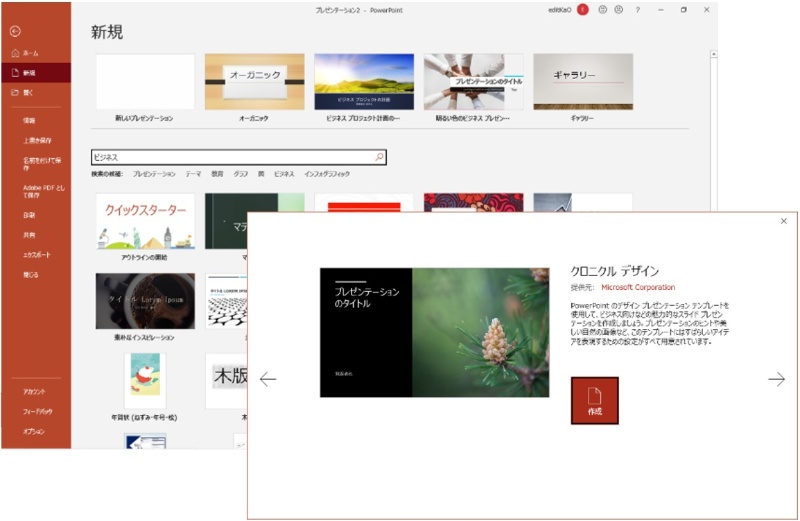The image size is (800, 521).
Task: Click the help question mark icon
Action: 638,10
